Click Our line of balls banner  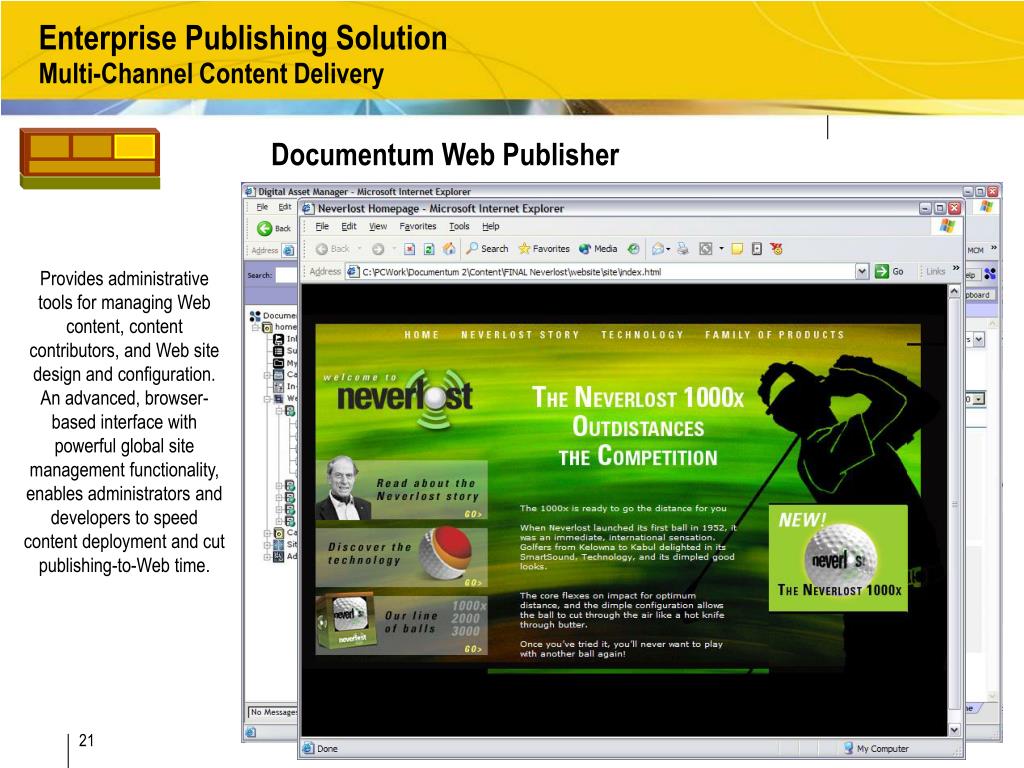tap(402, 624)
